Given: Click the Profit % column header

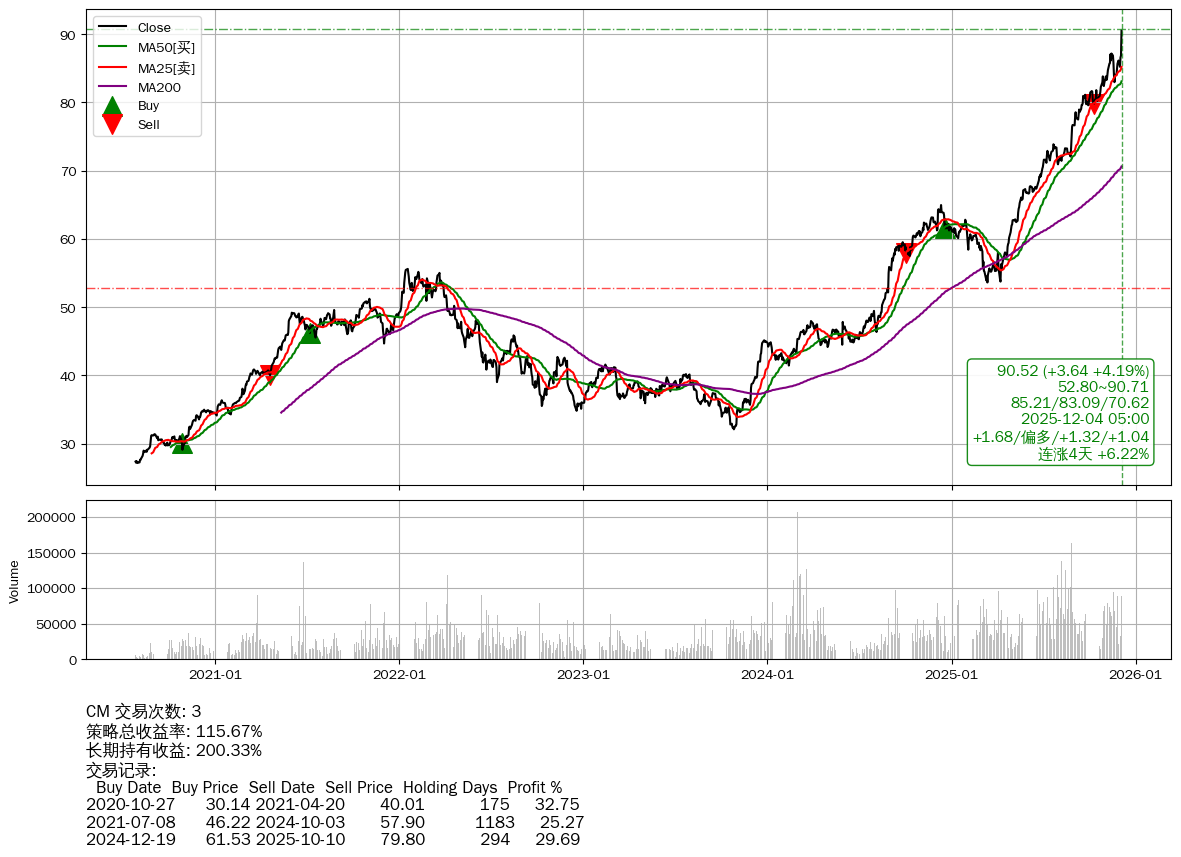Looking at the screenshot, I should click(x=534, y=788).
